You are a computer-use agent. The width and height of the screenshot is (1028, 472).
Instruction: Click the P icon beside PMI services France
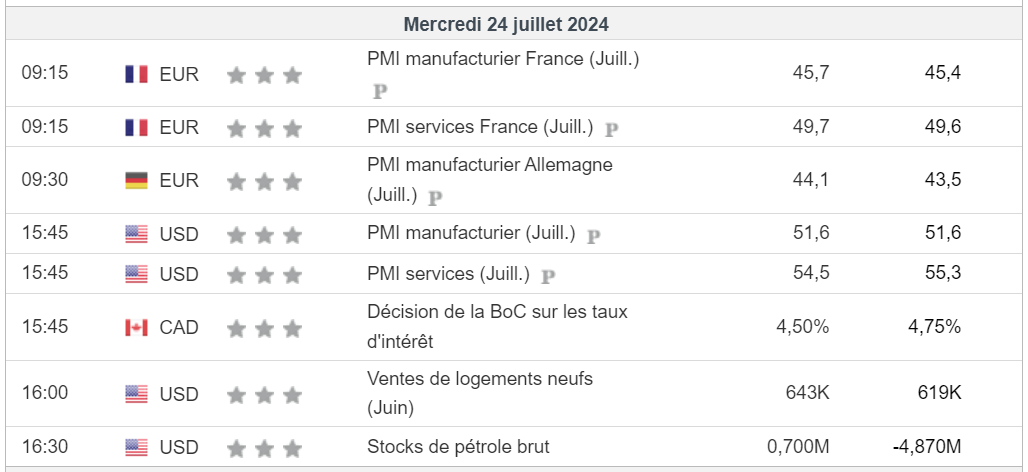(x=612, y=129)
